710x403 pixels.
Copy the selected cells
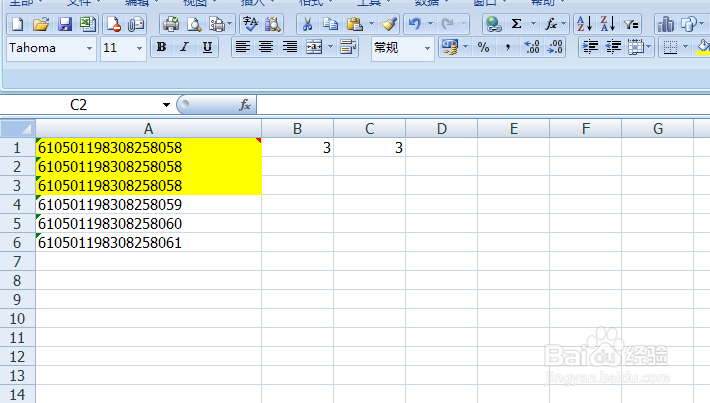coord(331,24)
